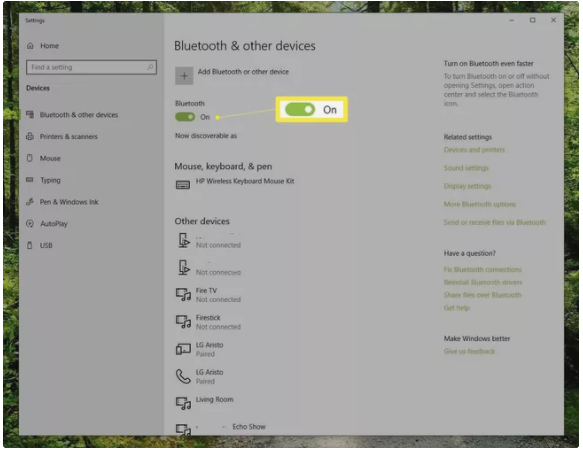Open Fix Bluetooth connections help link

pos(483,270)
